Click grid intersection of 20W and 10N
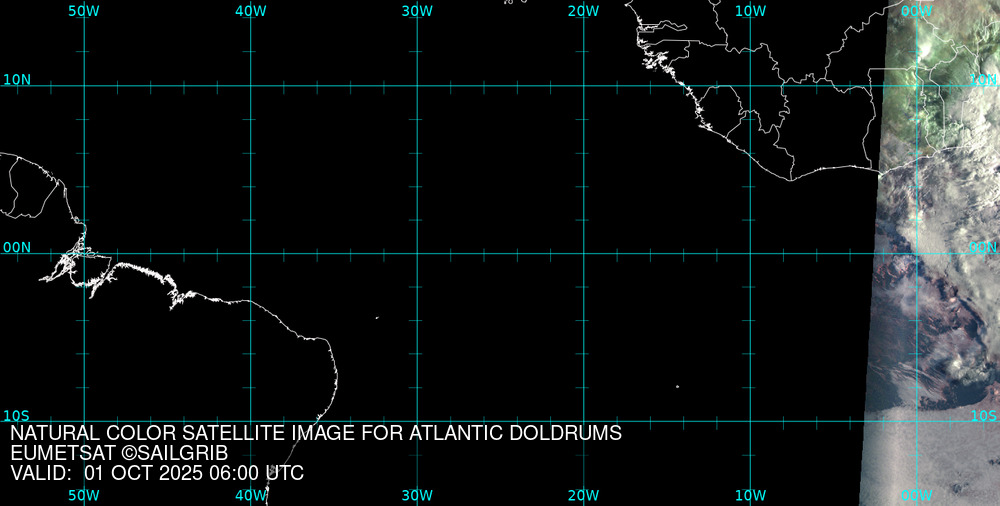Viewport: 1000px width, 506px height. [x=583, y=86]
